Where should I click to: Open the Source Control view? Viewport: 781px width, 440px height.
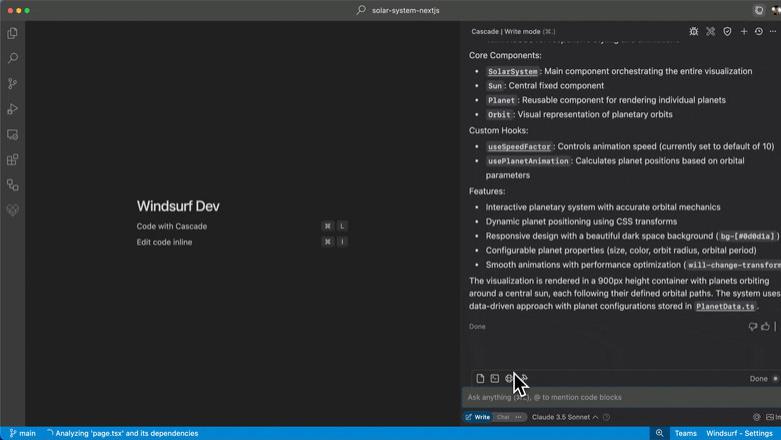(x=13, y=84)
